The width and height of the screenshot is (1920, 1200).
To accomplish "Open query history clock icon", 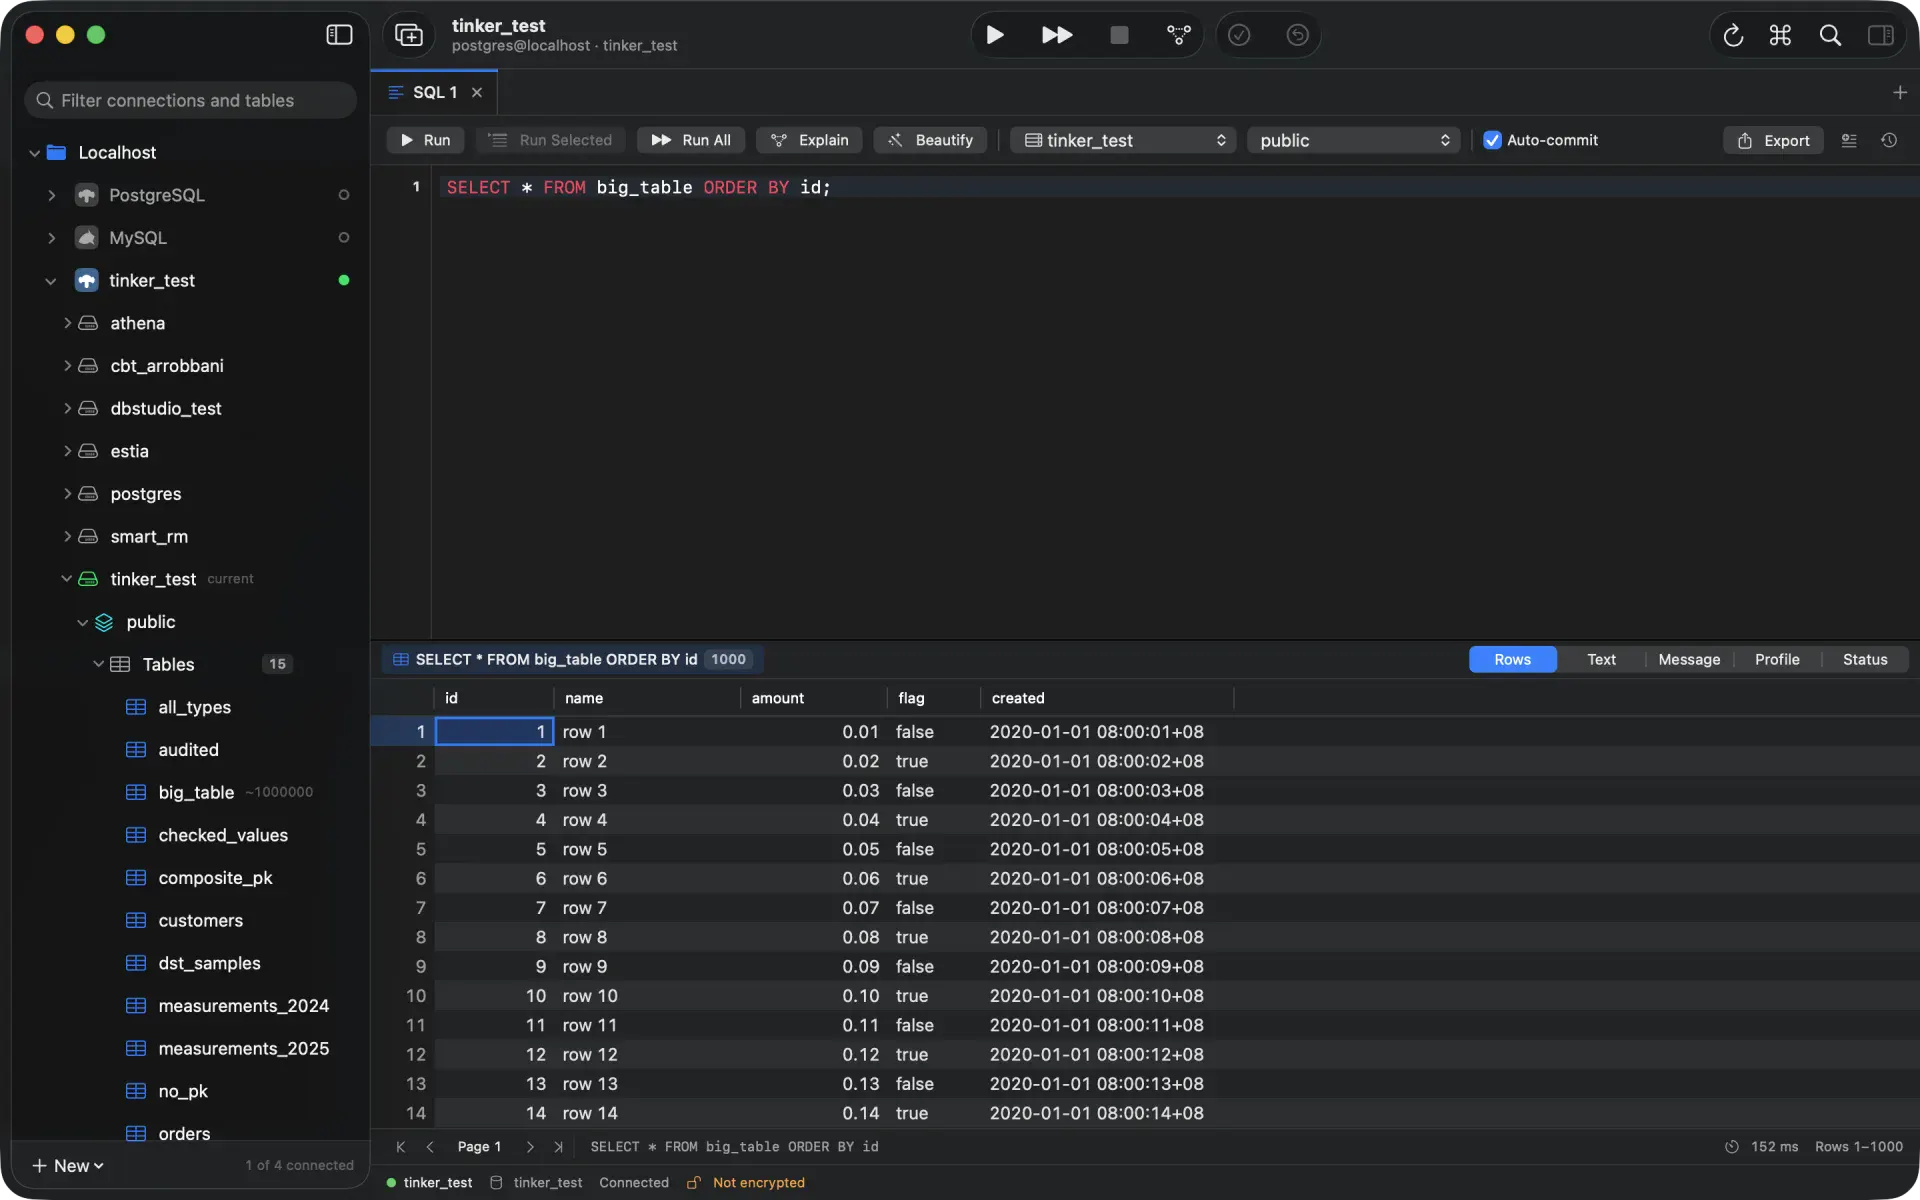I will (1888, 140).
